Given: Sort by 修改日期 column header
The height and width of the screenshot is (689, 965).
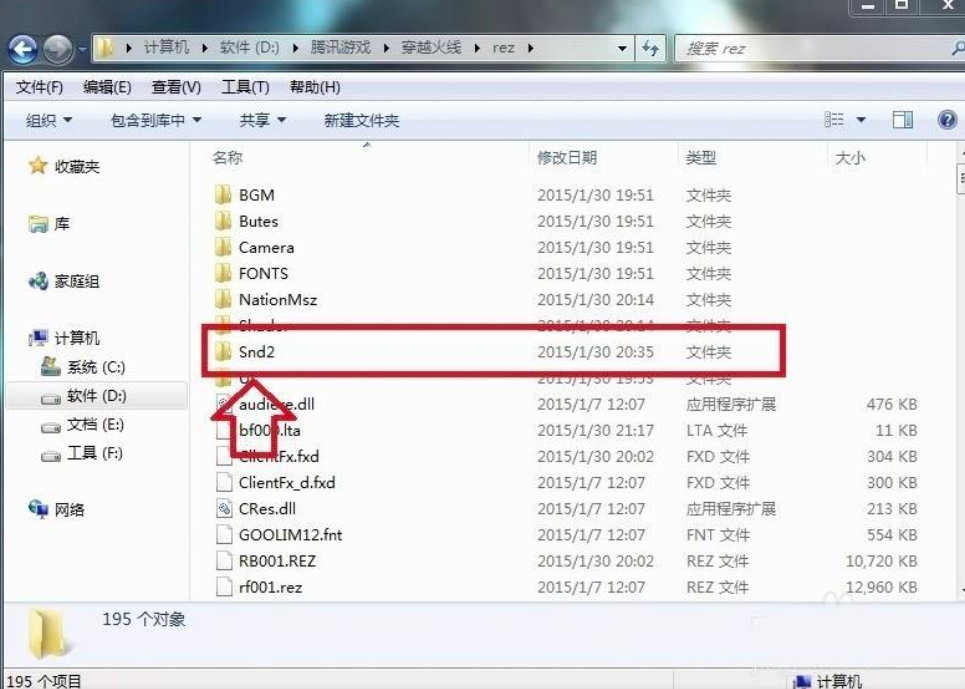Looking at the screenshot, I should click(566, 157).
